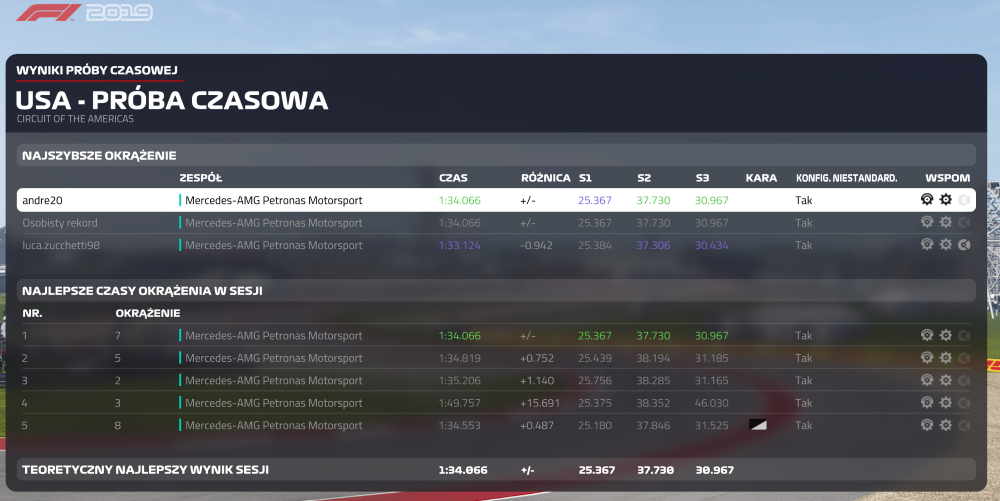Click gearbox gear icon for lap 1:34.819
Image resolution: width=1000 pixels, height=501 pixels.
tap(946, 358)
